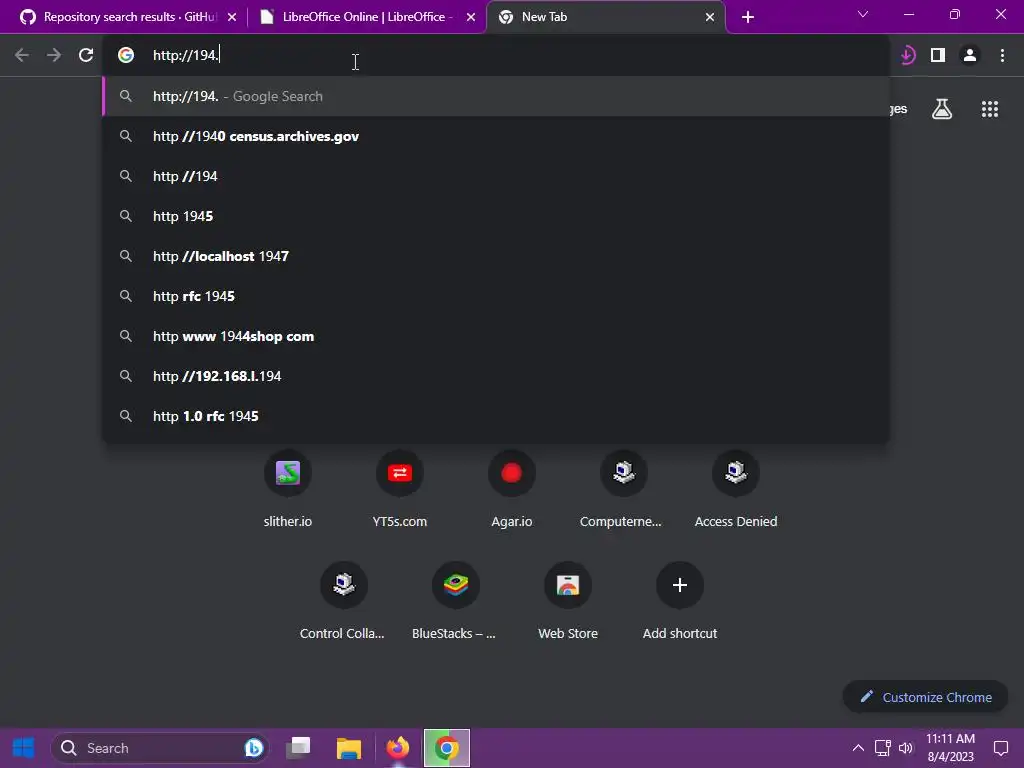This screenshot has width=1024, height=768.
Task: Open the Access Denied shortcut
Action: coord(735,488)
